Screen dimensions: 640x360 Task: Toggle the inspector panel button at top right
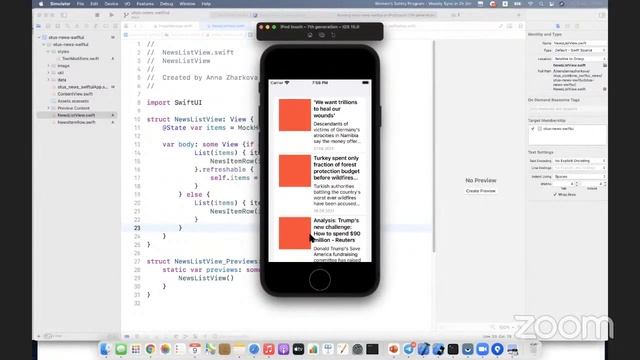[602, 15]
